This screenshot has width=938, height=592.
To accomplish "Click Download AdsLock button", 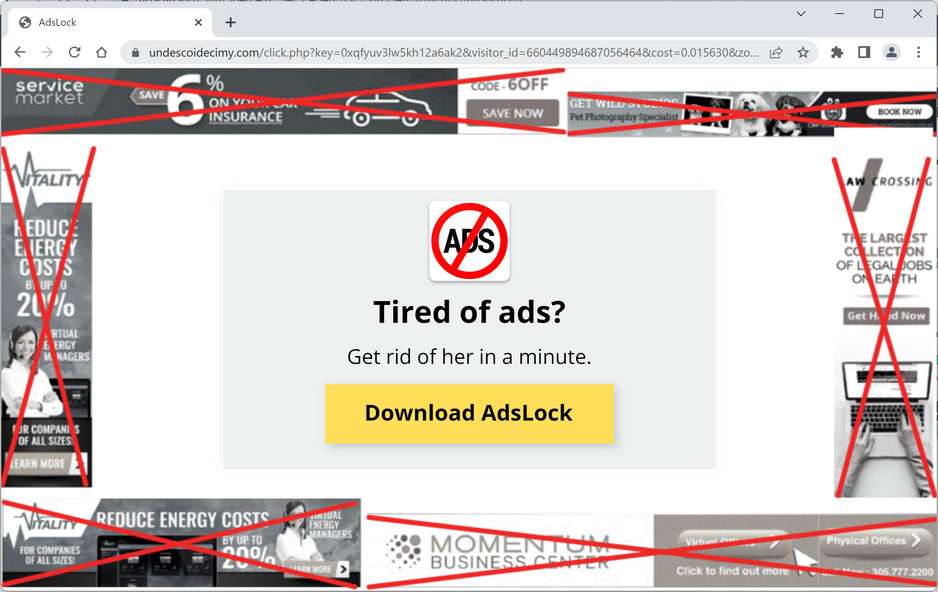I will coord(470,414).
